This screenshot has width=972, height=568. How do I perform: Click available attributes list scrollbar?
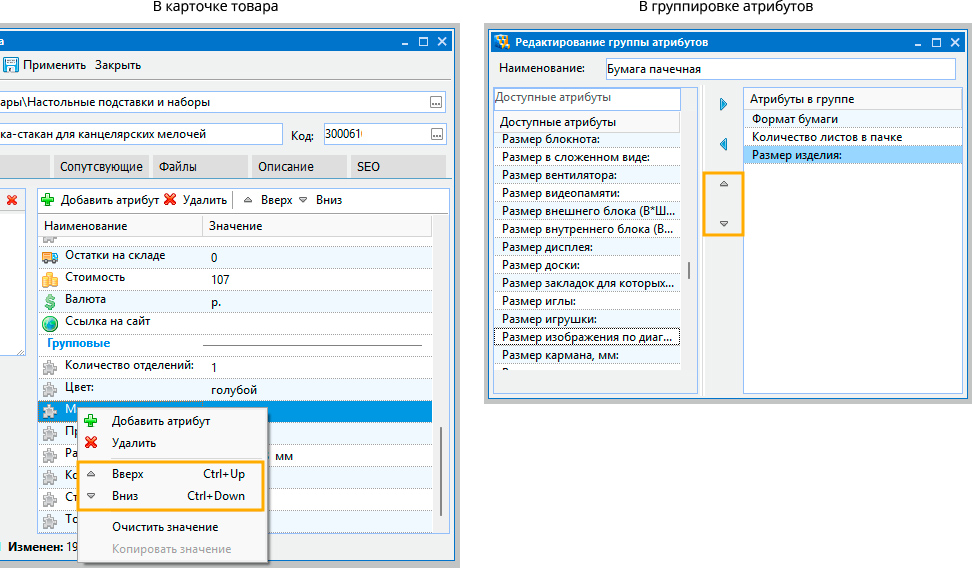(x=689, y=269)
